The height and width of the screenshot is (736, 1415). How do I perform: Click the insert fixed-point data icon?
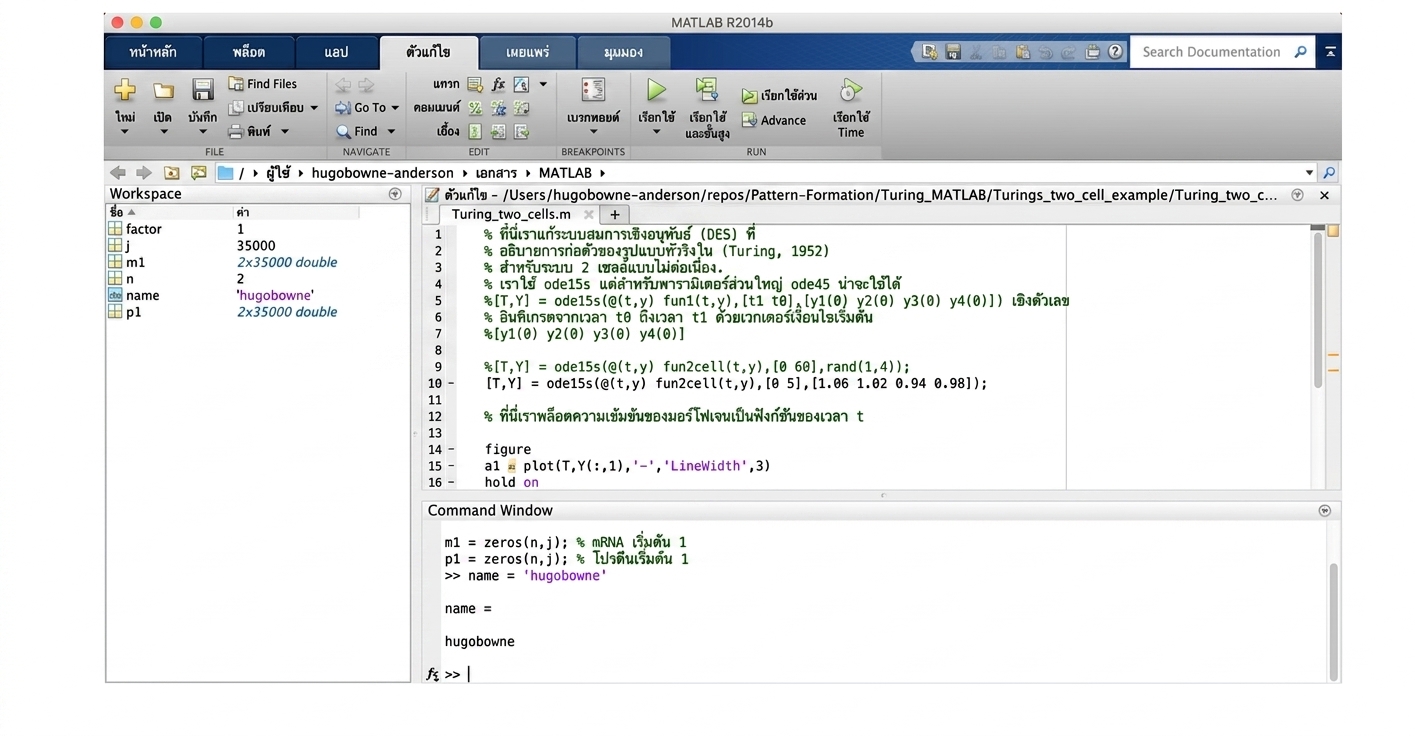pyautogui.click(x=521, y=84)
